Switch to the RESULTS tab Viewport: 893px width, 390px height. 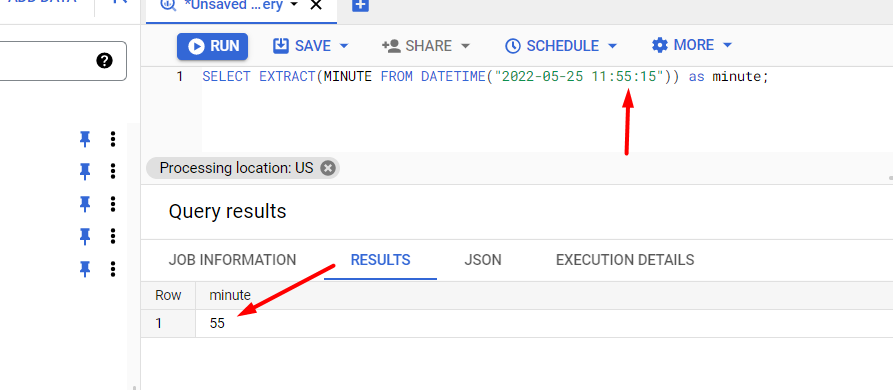pyautogui.click(x=380, y=260)
